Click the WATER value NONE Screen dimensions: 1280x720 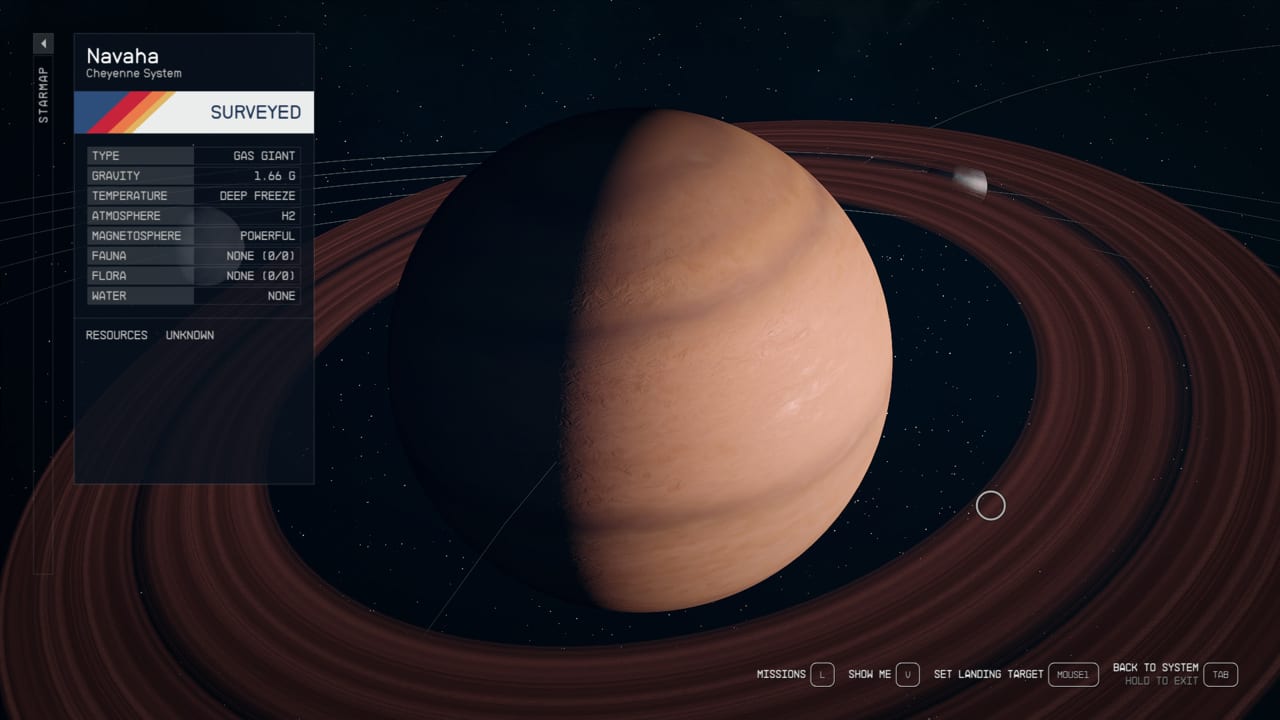pos(282,296)
